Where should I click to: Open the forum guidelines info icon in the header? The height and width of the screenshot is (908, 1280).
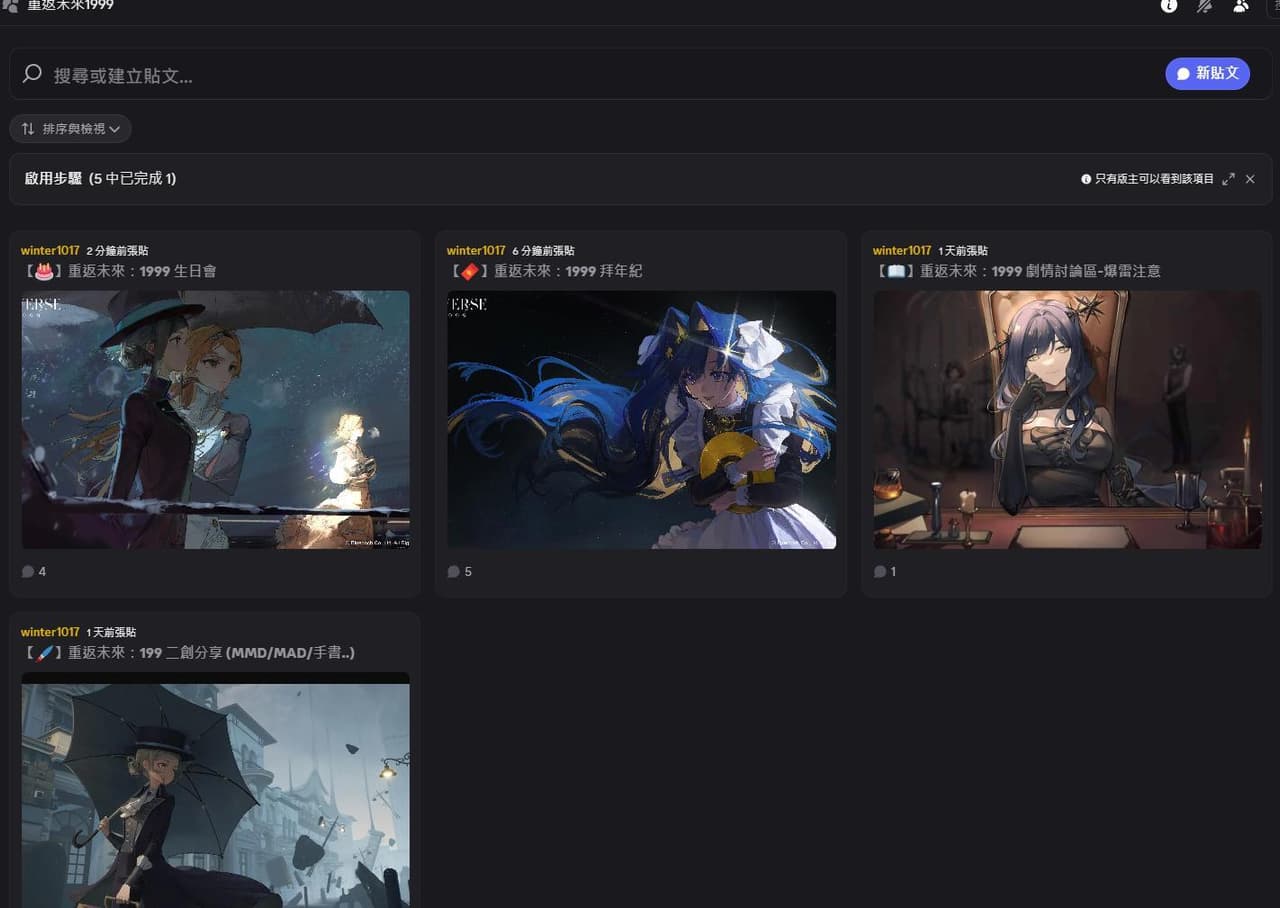(1169, 6)
